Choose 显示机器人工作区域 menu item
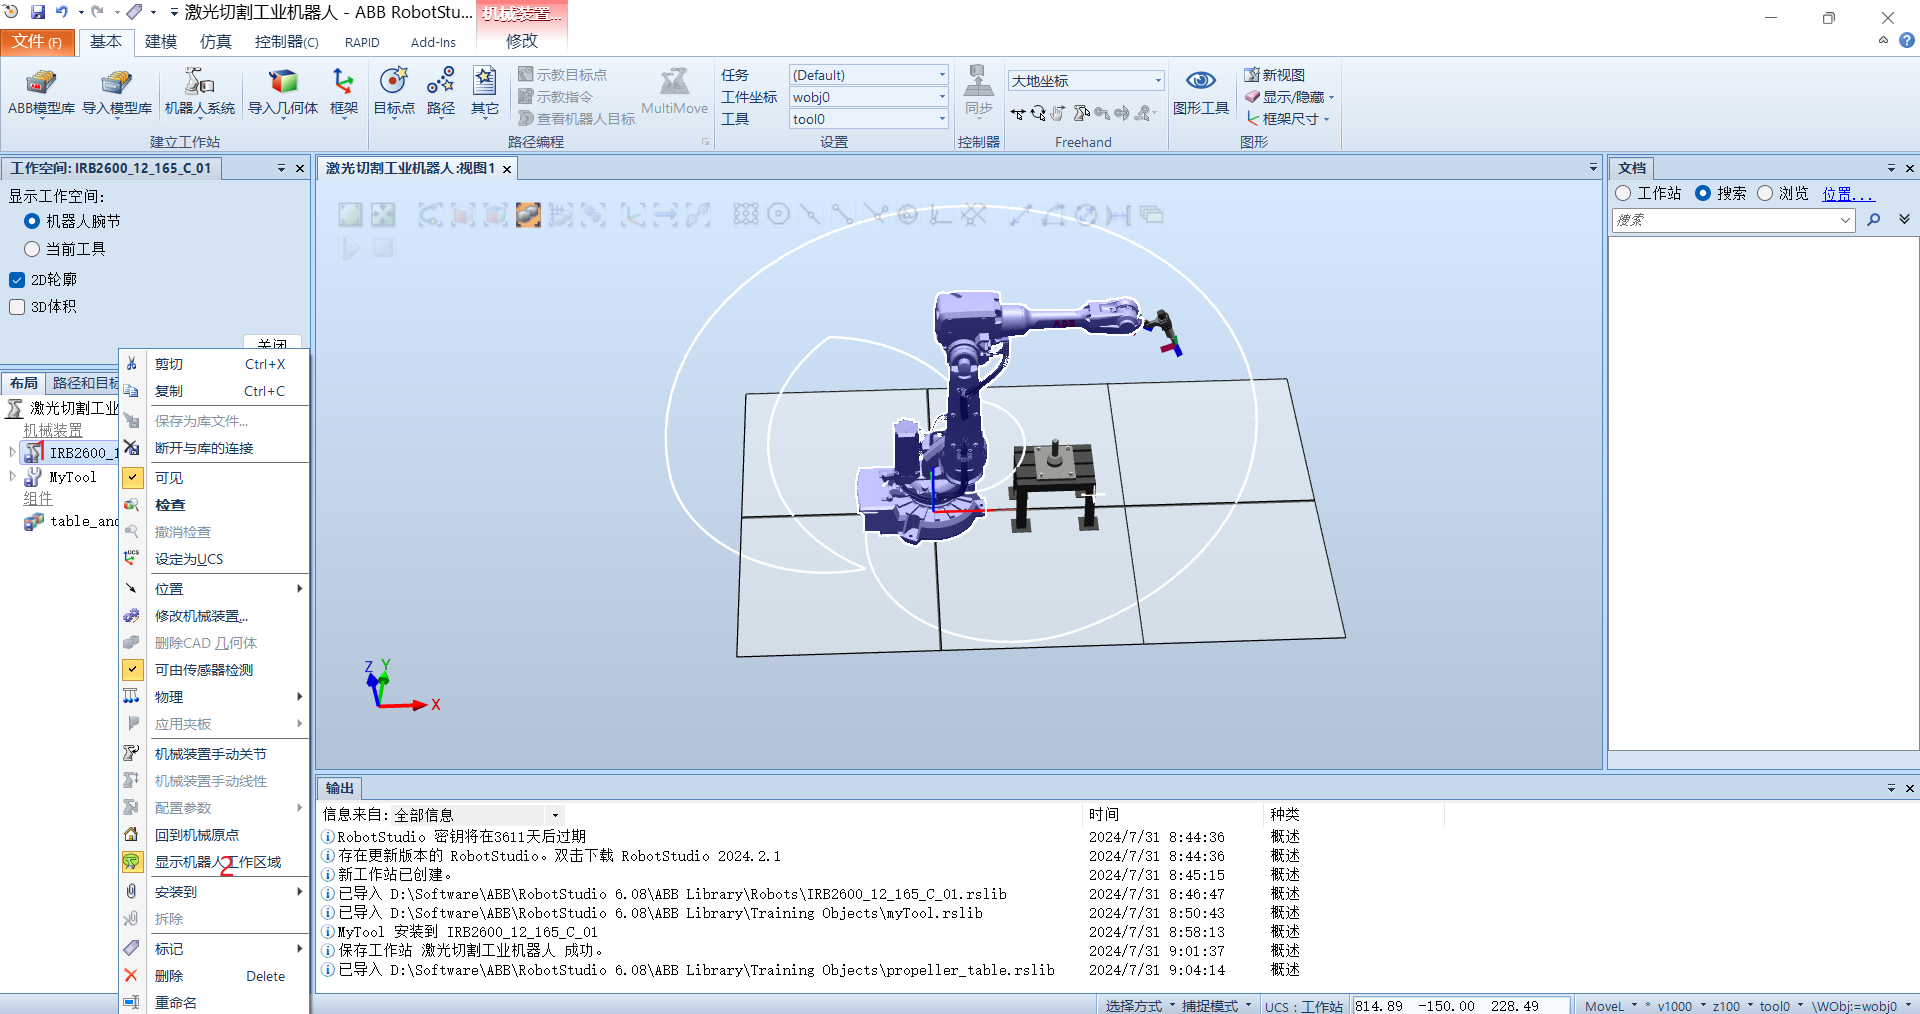Viewport: 1920px width, 1014px height. coord(214,862)
